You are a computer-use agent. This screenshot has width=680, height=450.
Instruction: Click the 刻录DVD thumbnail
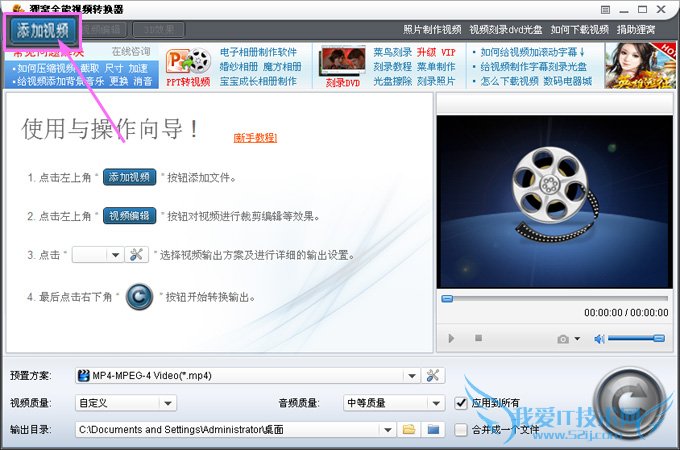(343, 67)
